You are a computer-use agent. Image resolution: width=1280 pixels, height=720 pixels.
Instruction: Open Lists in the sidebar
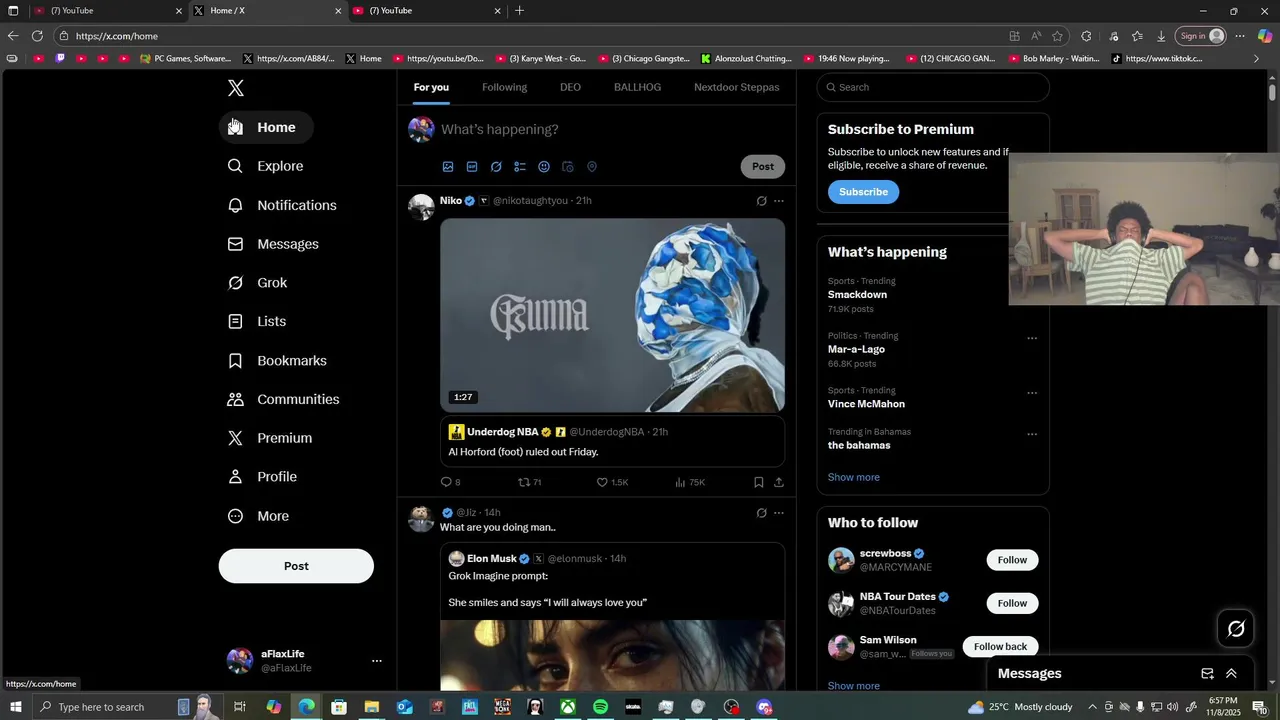click(256, 321)
